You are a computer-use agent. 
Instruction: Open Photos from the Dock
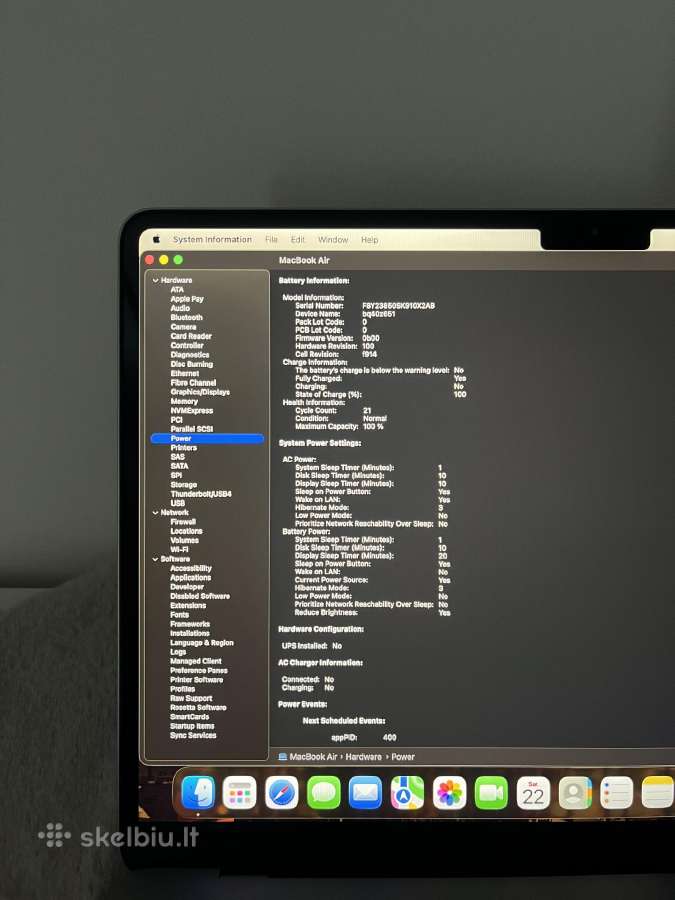(x=449, y=793)
